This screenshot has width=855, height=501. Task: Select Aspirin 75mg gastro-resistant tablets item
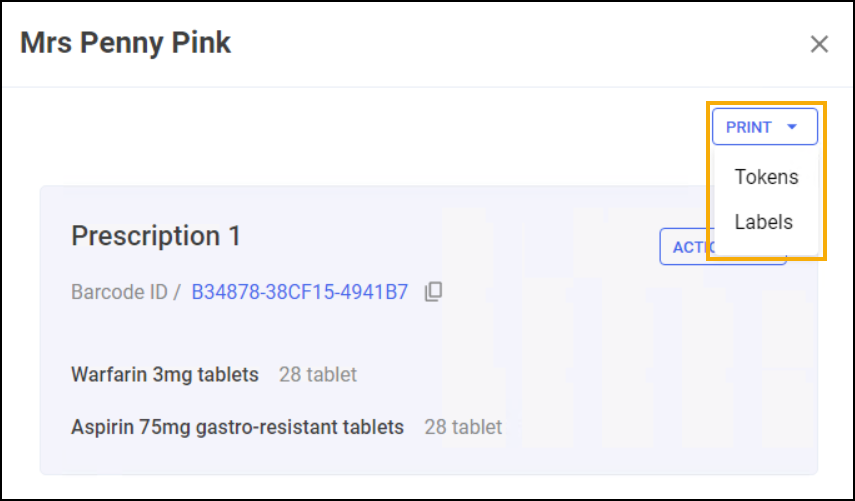coord(237,427)
